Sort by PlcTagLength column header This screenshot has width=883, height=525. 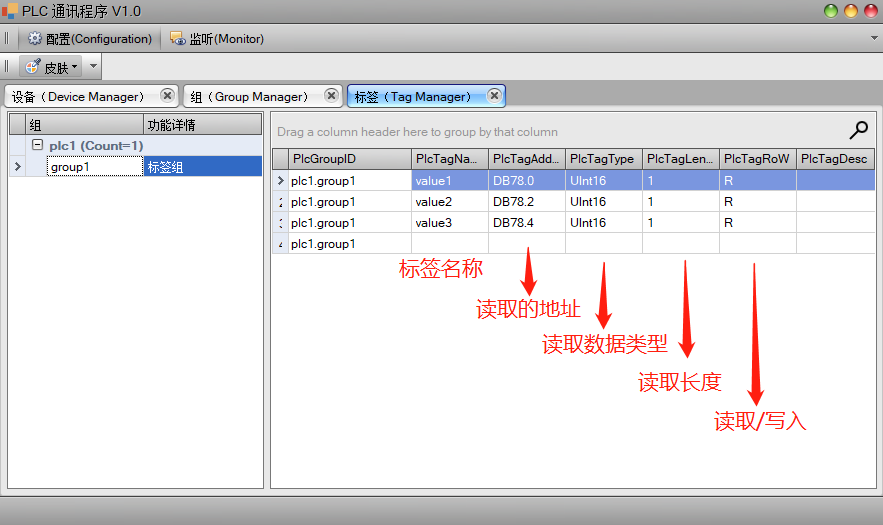[681, 159]
